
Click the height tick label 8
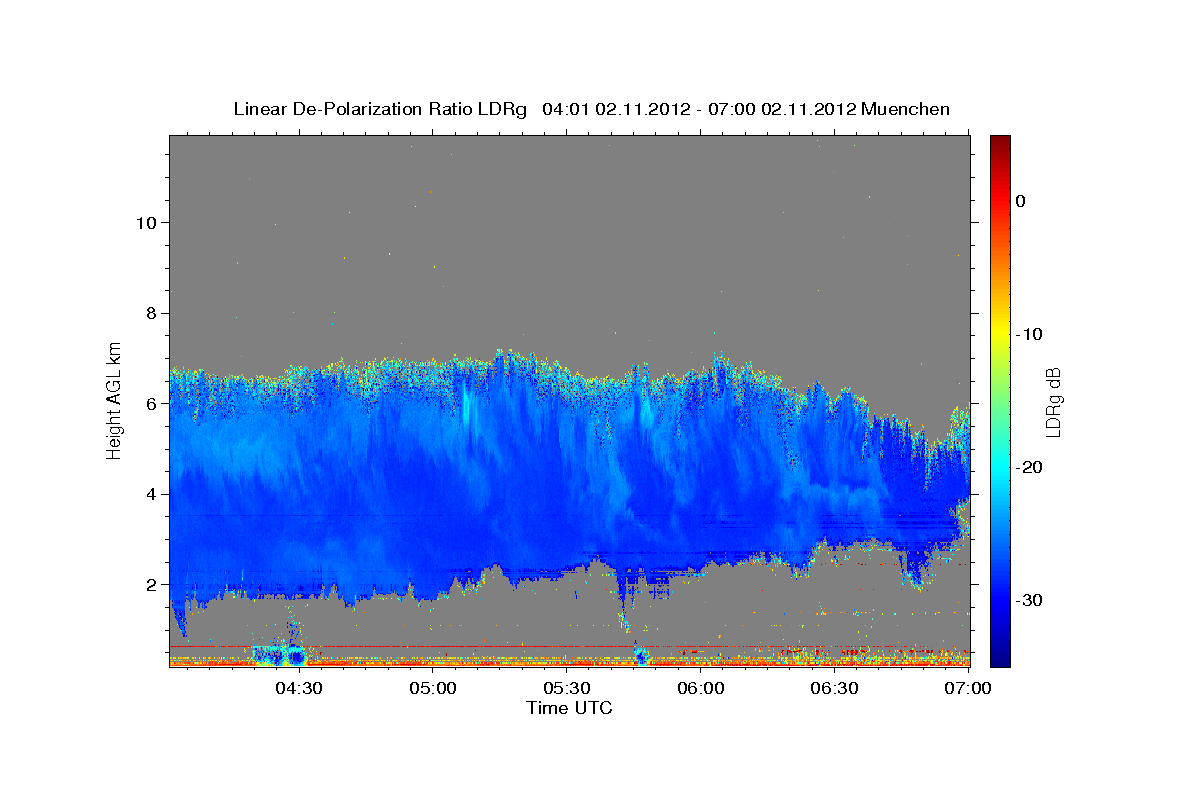click(x=150, y=313)
